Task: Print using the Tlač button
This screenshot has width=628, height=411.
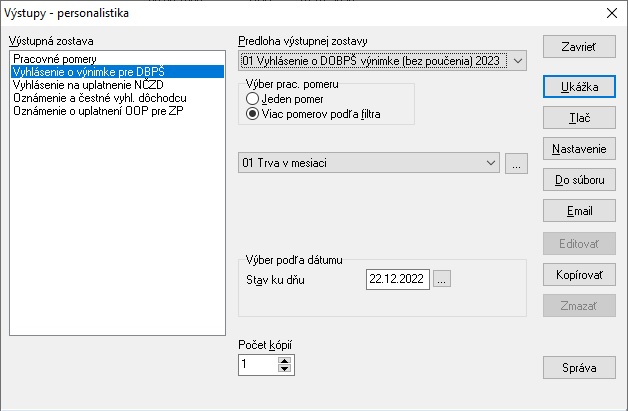Action: coord(579,118)
